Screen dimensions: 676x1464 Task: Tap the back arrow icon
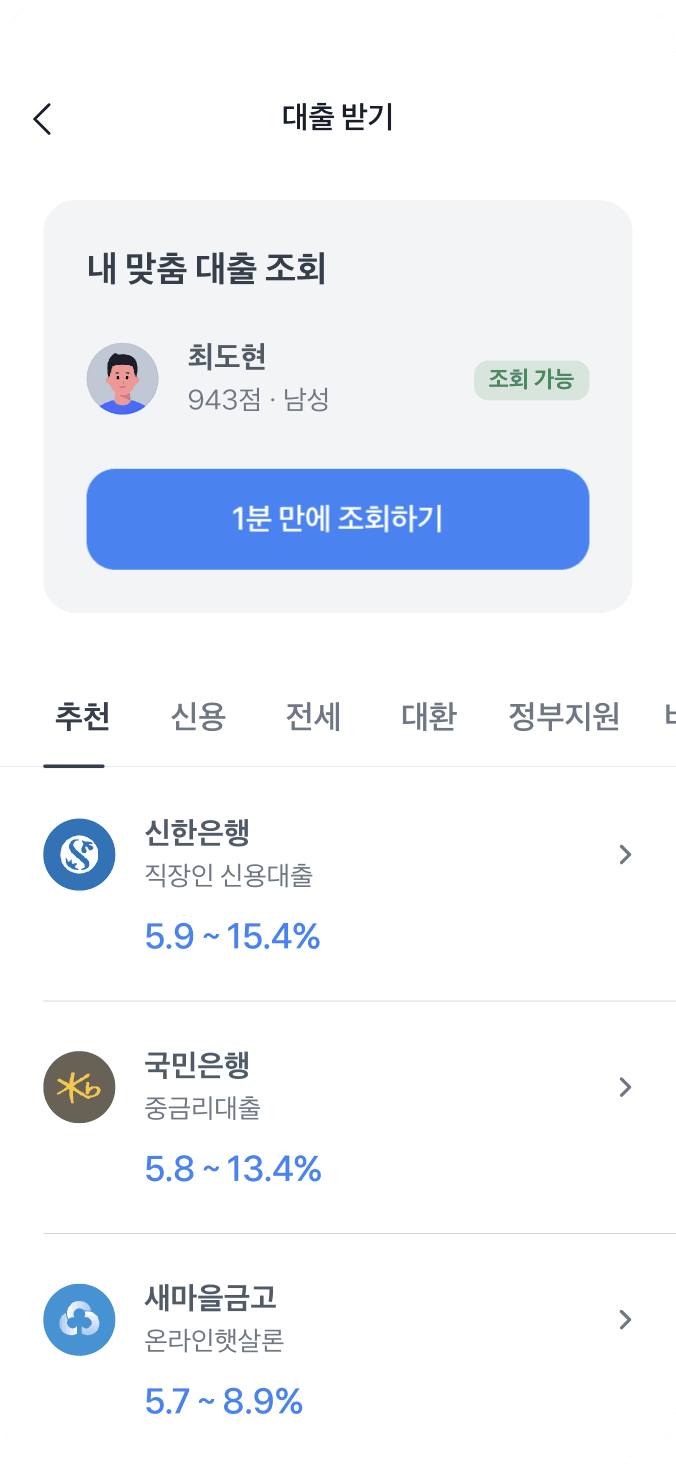[42, 118]
